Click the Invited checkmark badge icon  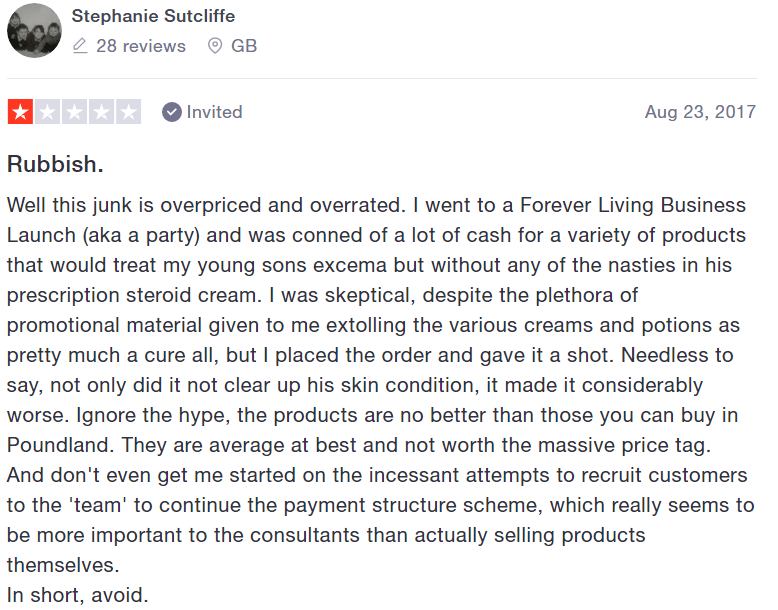172,112
